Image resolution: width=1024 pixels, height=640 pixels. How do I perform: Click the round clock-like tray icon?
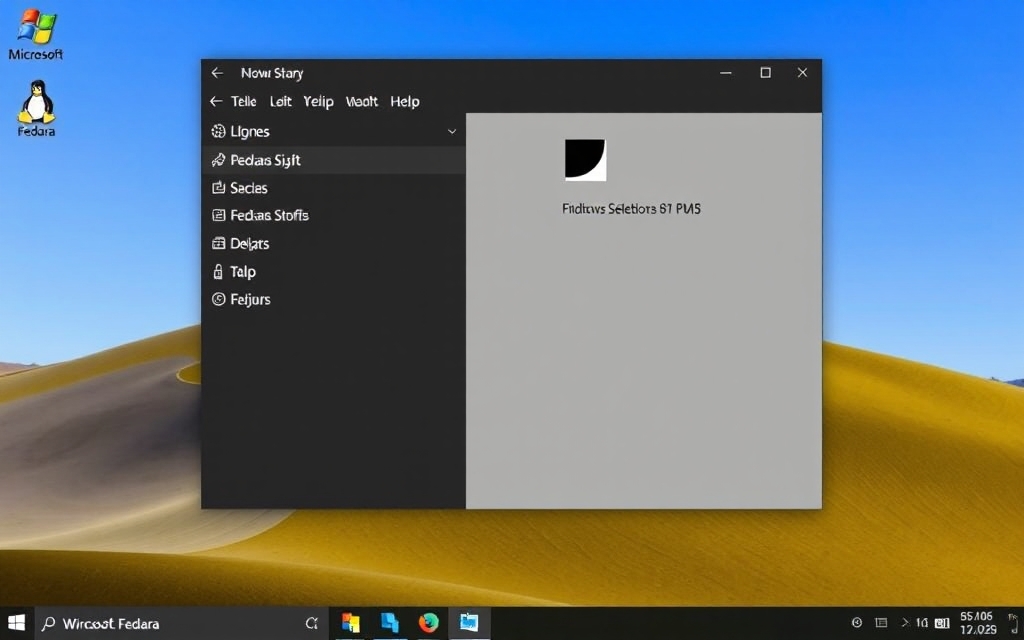coord(857,623)
